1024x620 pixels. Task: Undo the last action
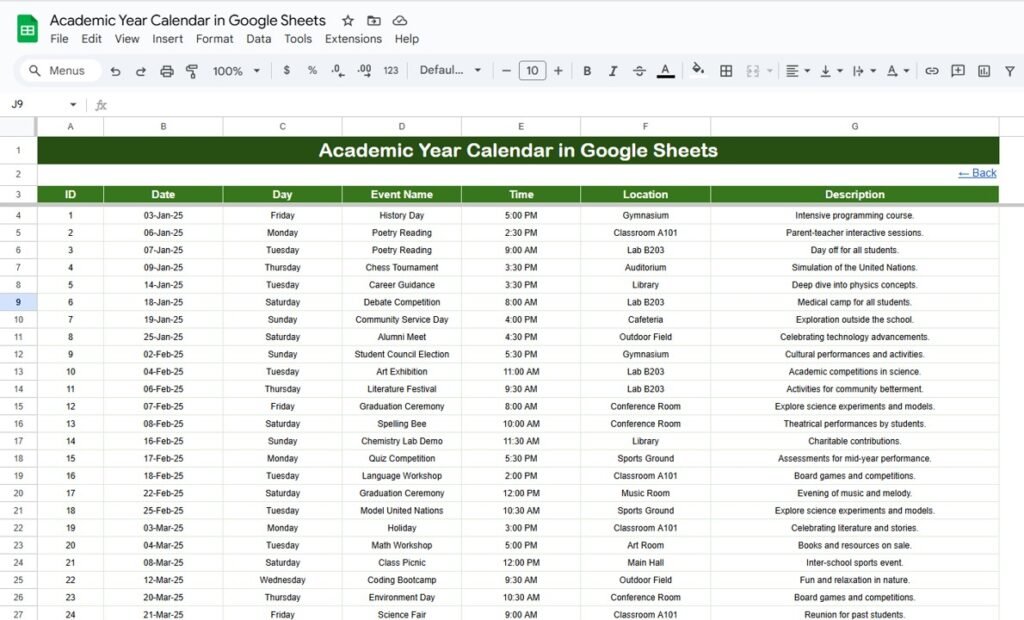click(117, 71)
